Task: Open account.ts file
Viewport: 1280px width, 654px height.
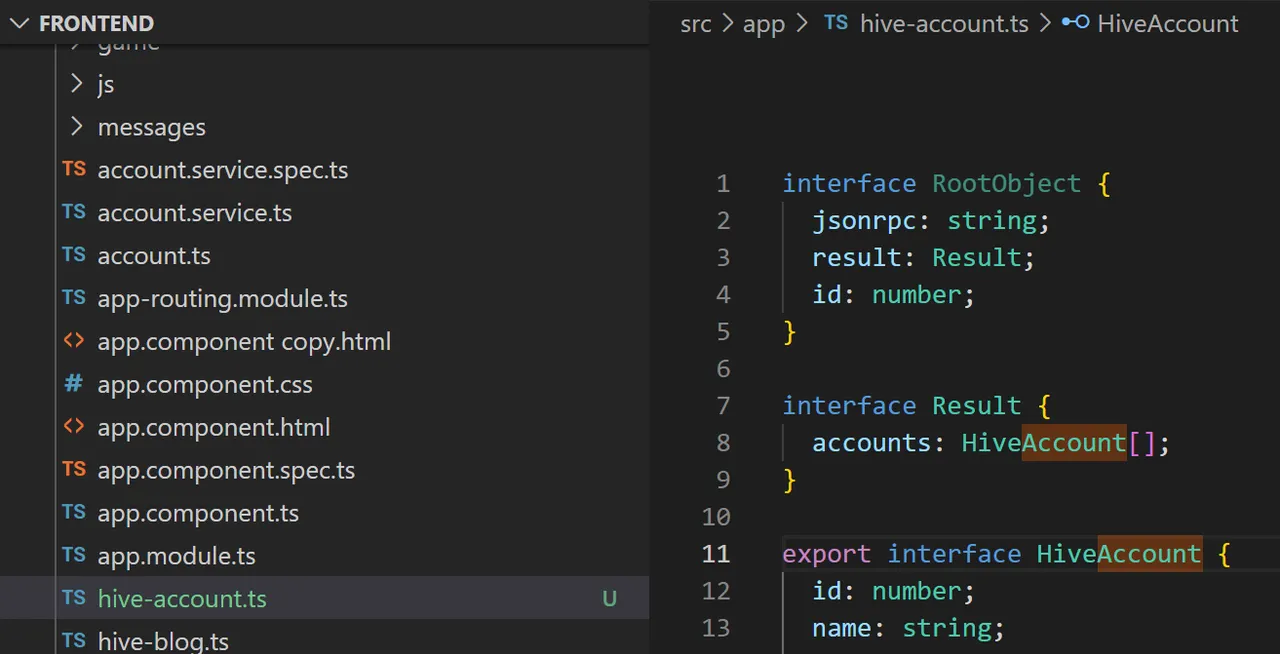Action: coord(154,256)
